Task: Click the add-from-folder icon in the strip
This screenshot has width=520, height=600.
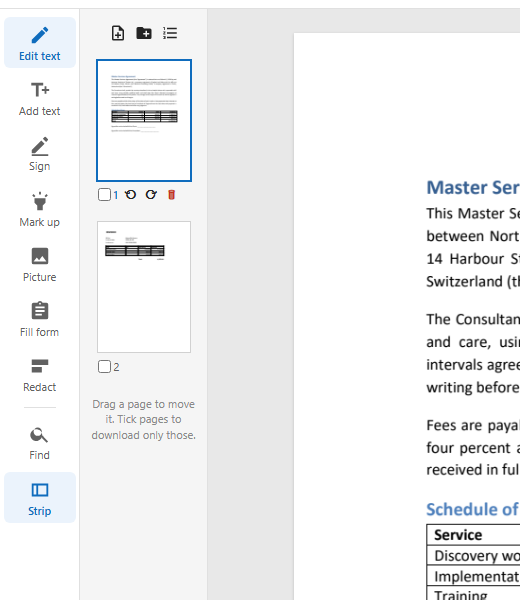Action: tap(144, 33)
